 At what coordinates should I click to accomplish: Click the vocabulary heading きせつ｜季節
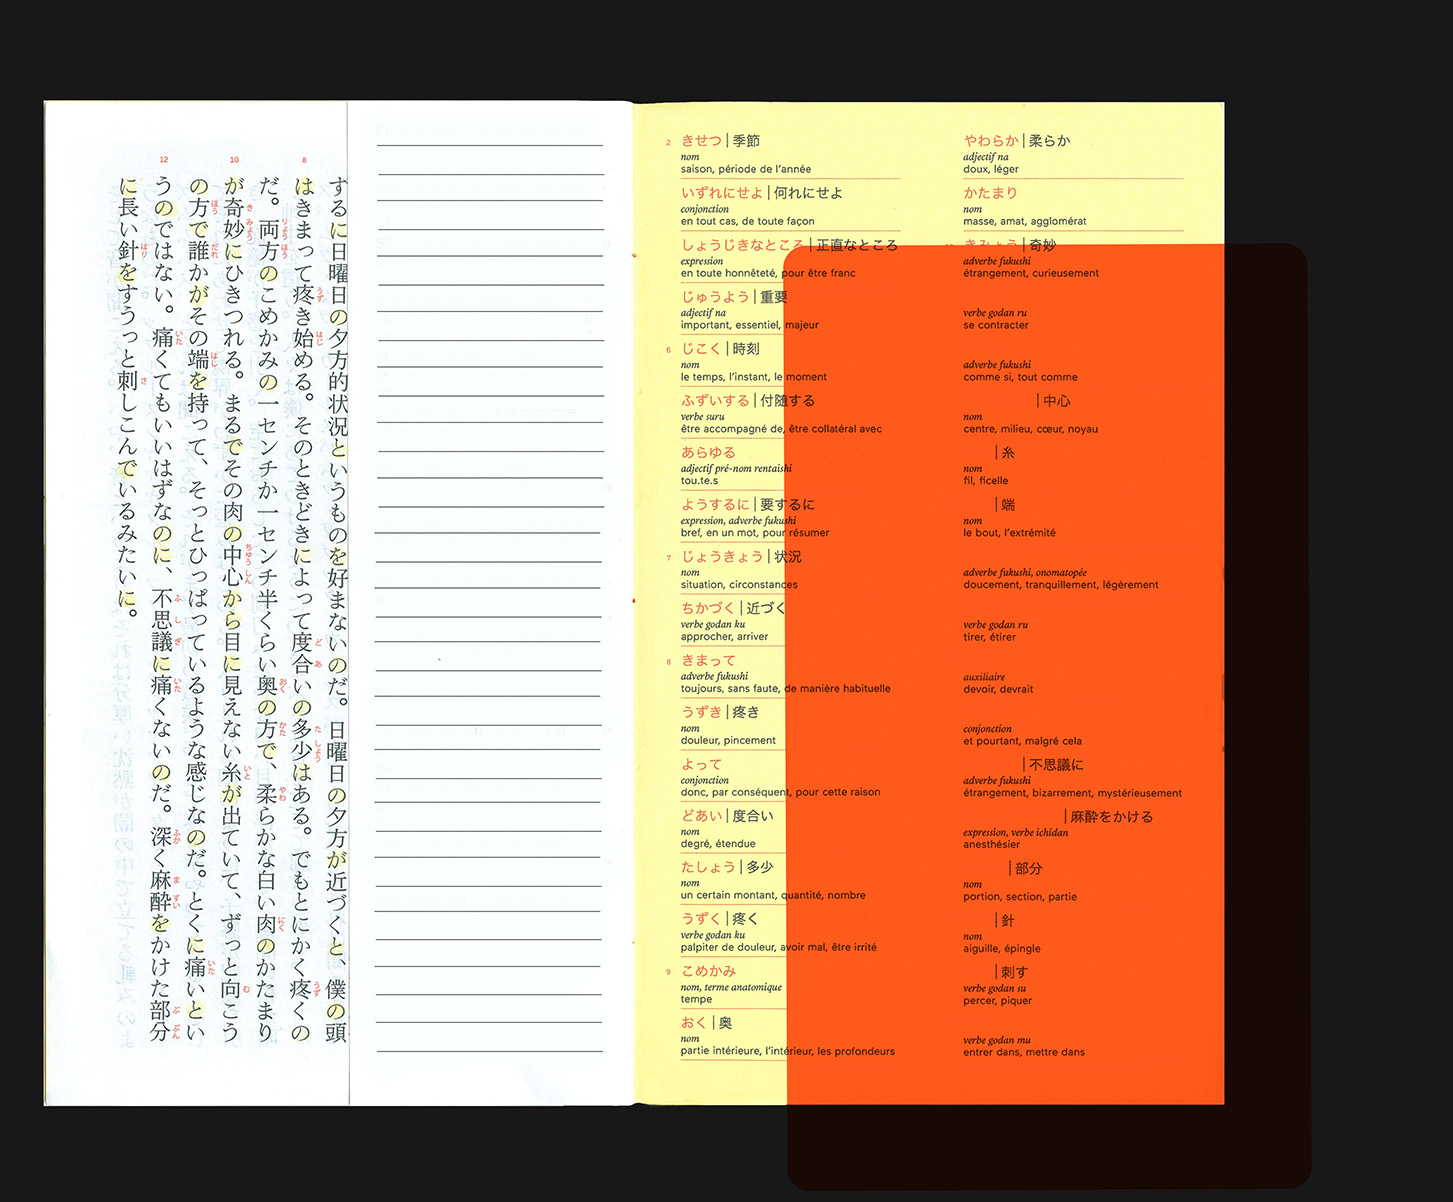click(x=720, y=141)
